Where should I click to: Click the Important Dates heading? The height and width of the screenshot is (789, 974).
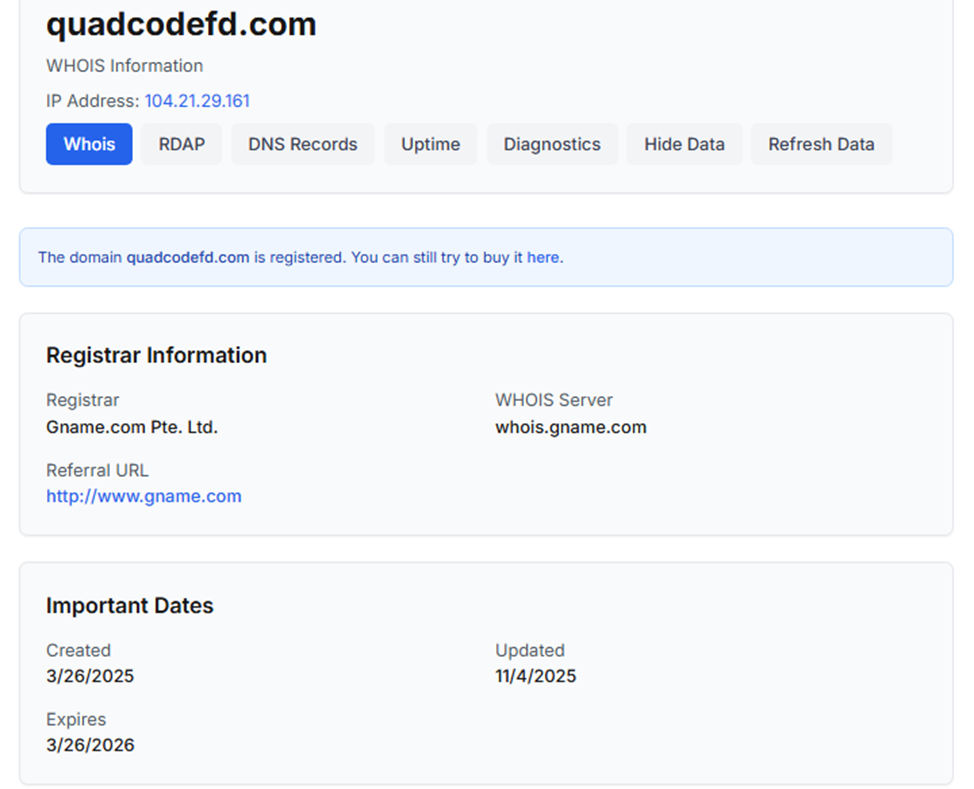tap(130, 606)
